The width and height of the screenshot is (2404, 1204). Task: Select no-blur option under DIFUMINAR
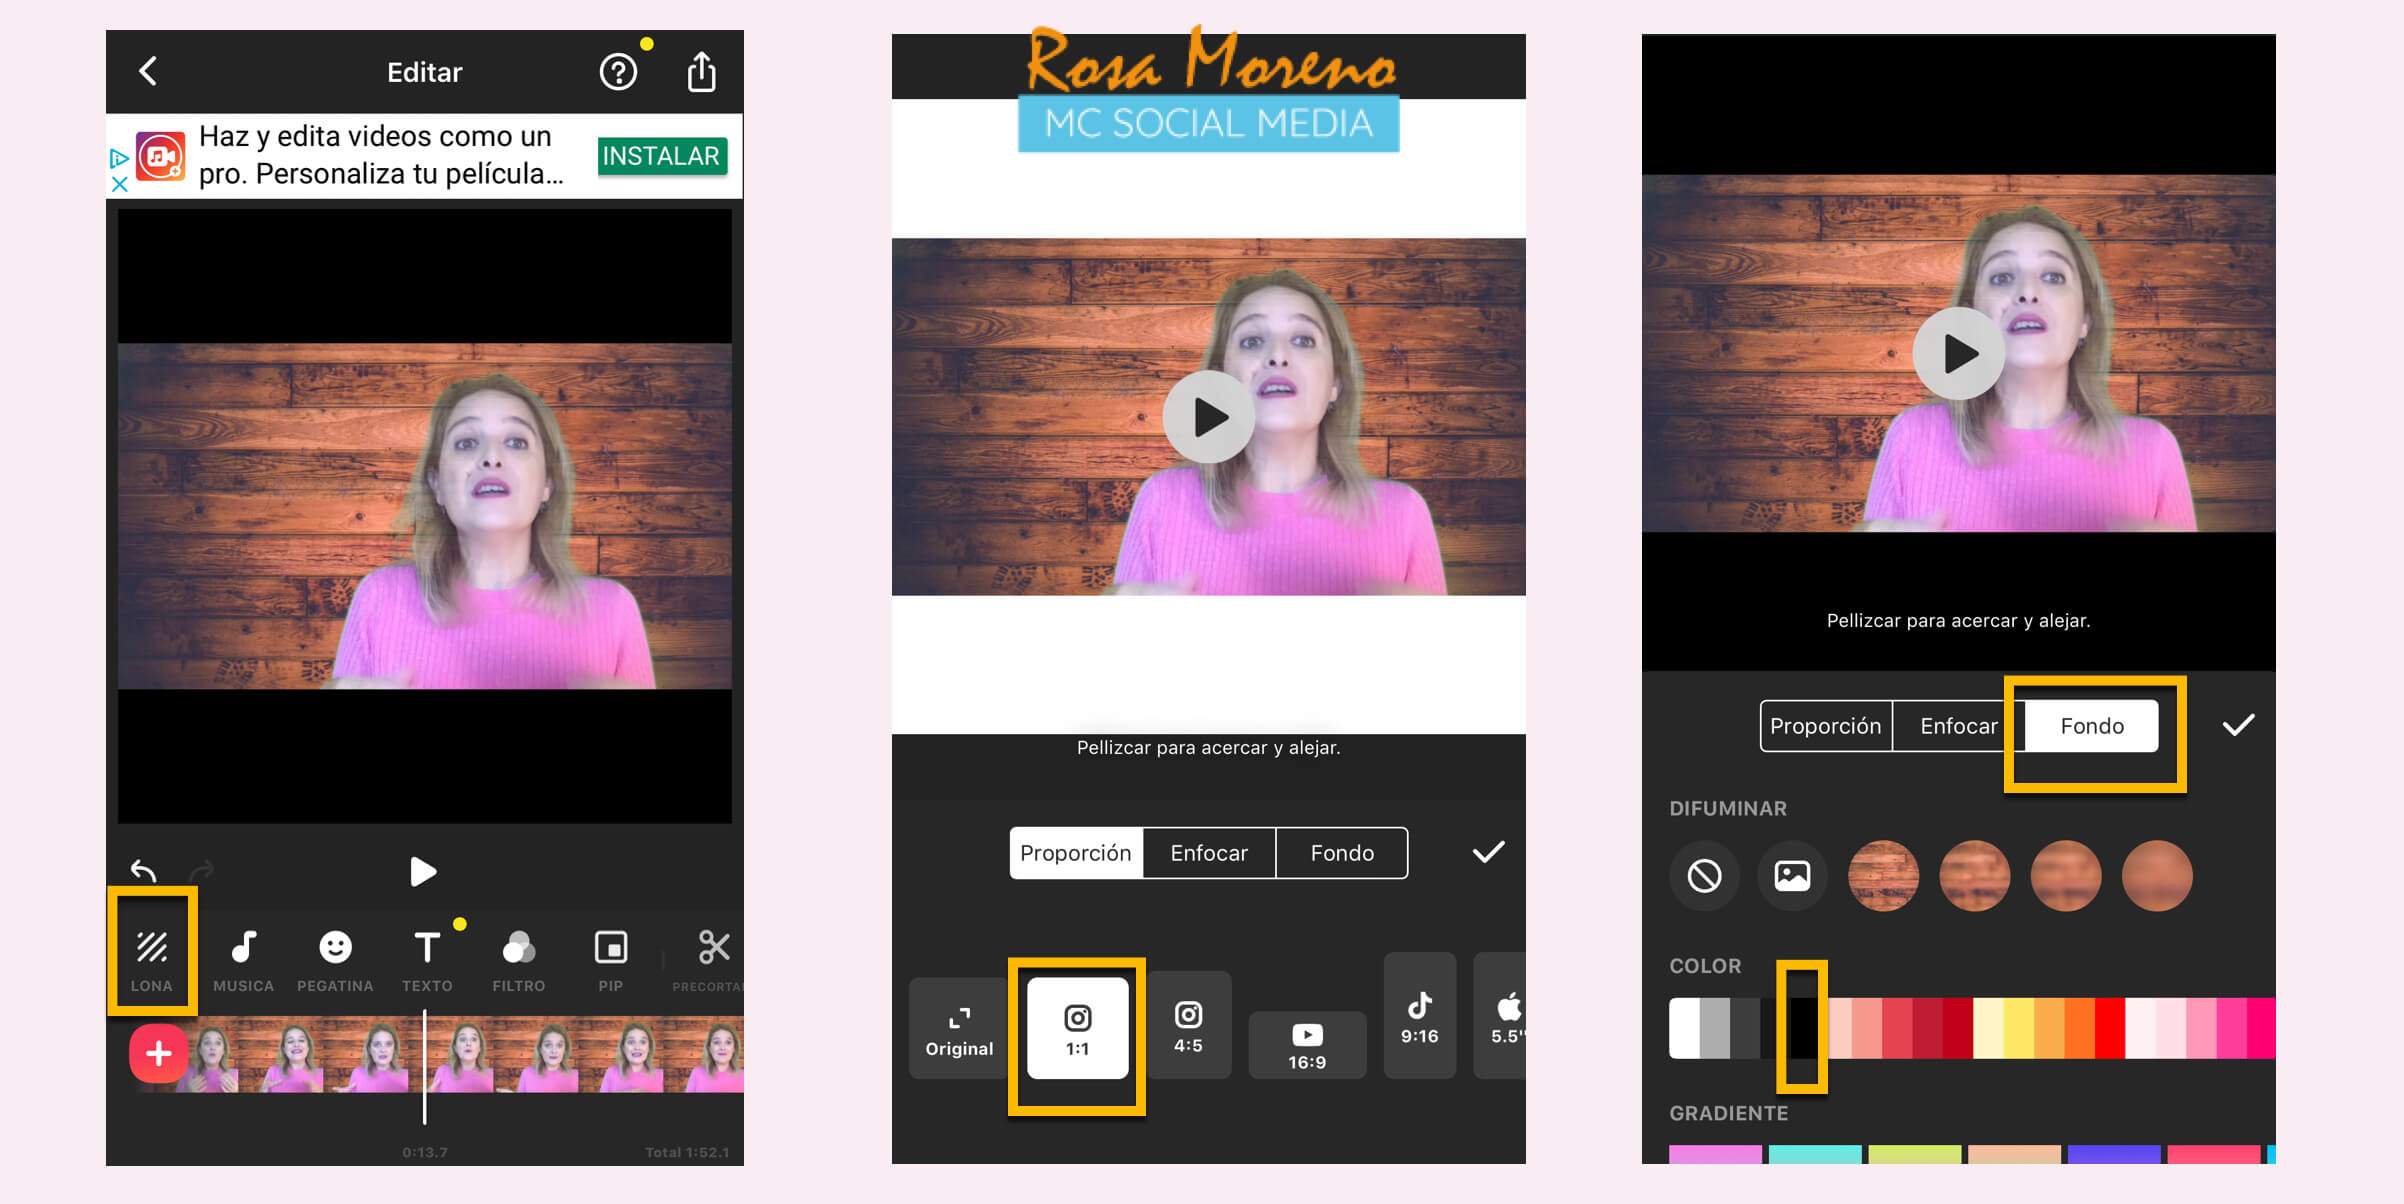(1704, 876)
